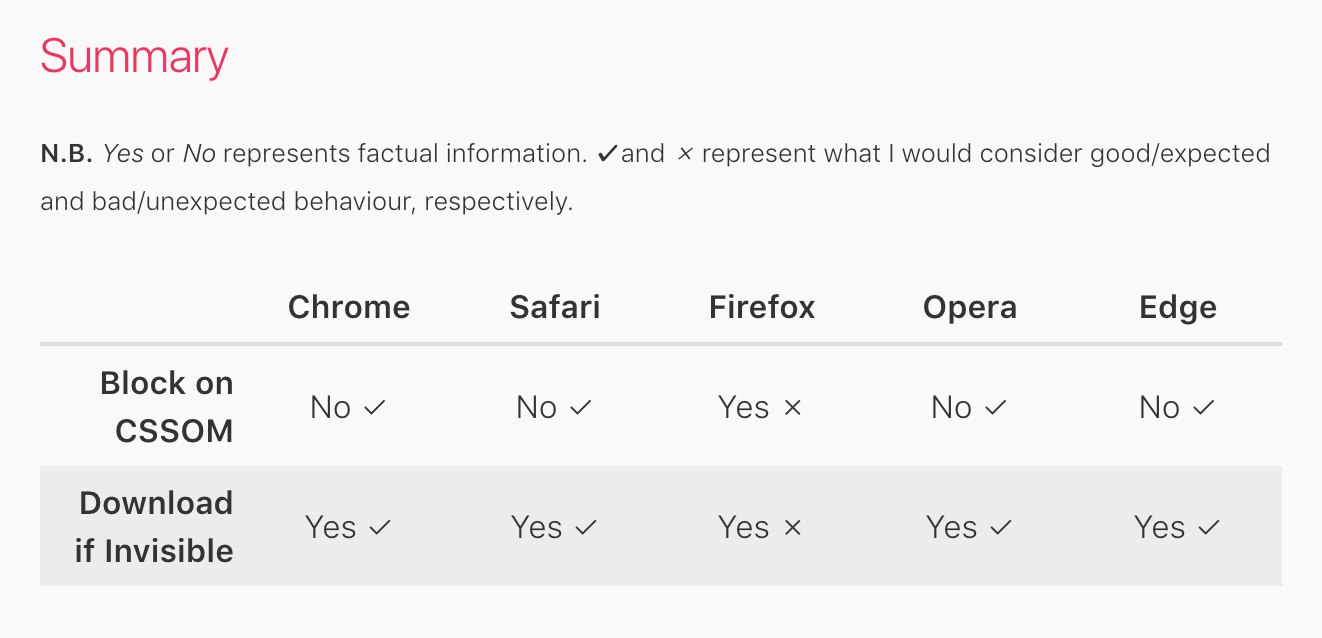Click the No value under Safari
Viewport: 1322px width, 638px height.
tap(536, 408)
